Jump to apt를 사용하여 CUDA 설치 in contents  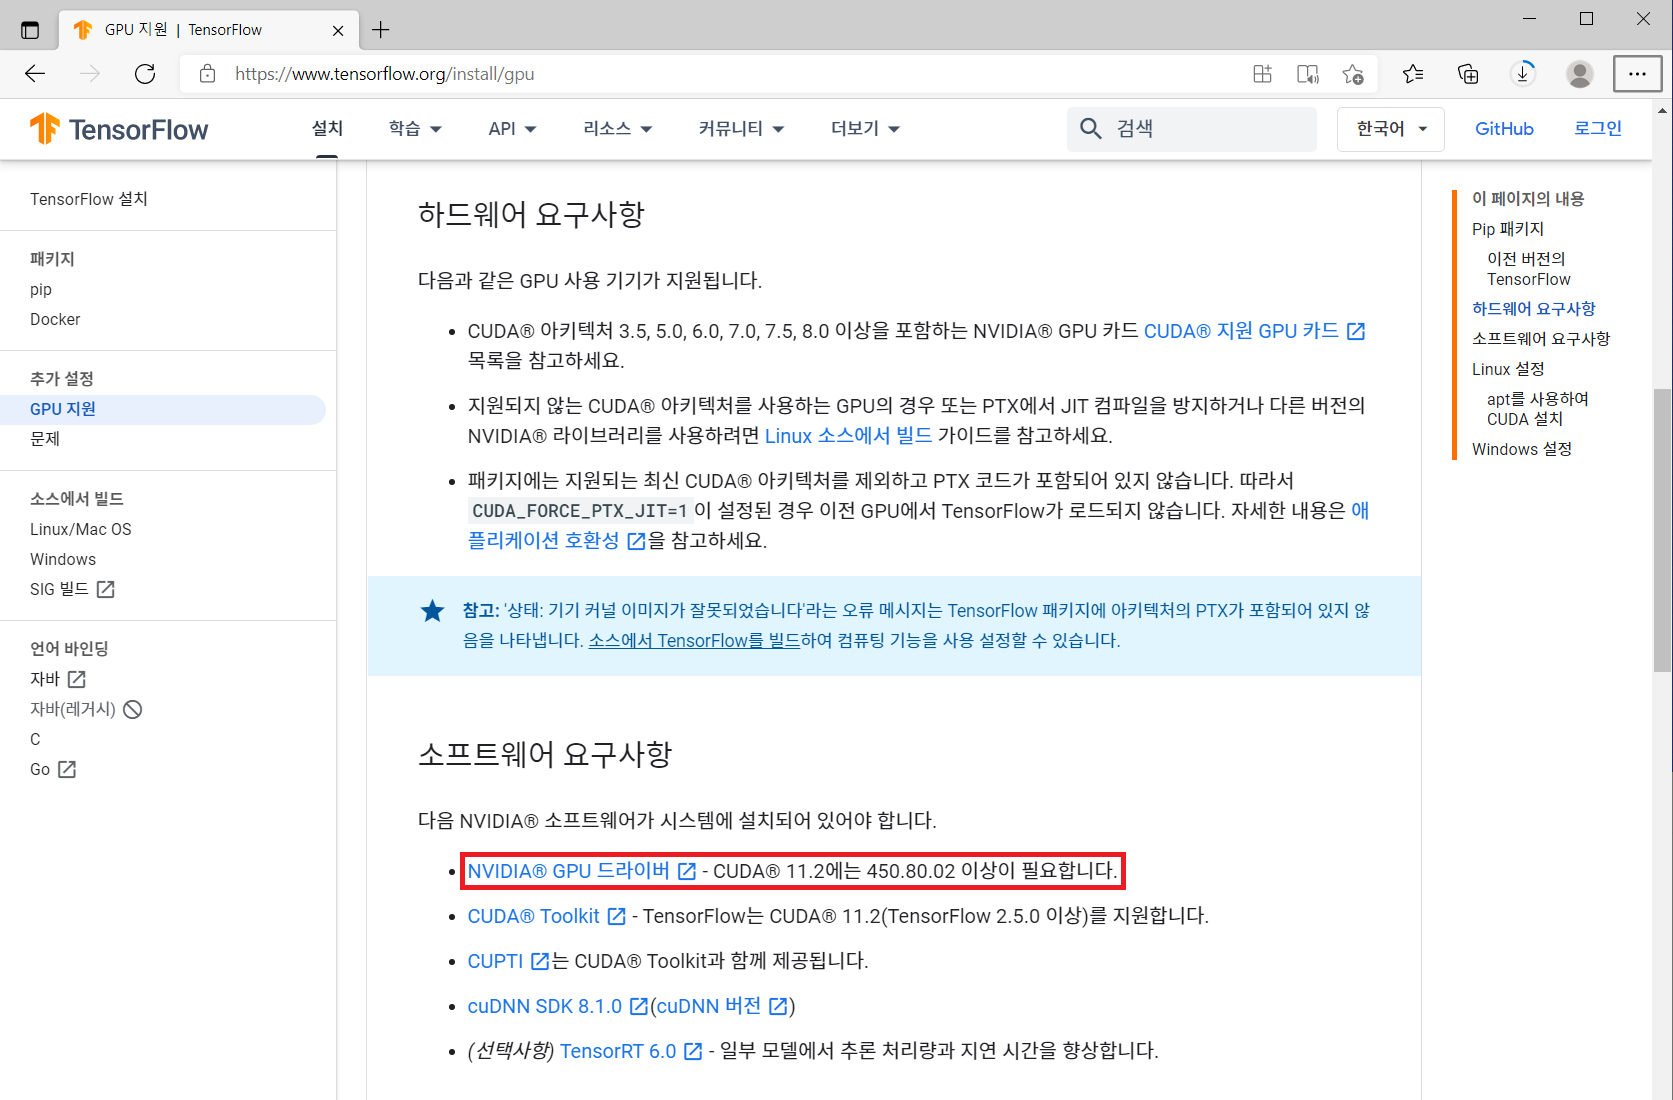tap(1538, 409)
